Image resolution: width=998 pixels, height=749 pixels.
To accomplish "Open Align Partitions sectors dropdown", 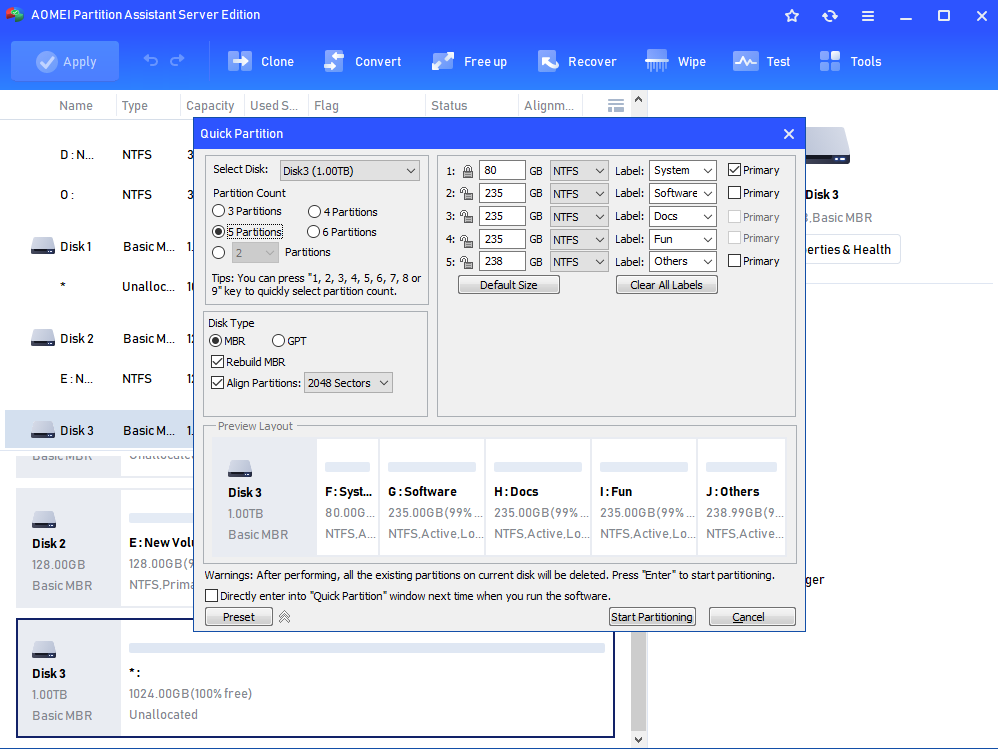I will (348, 383).
